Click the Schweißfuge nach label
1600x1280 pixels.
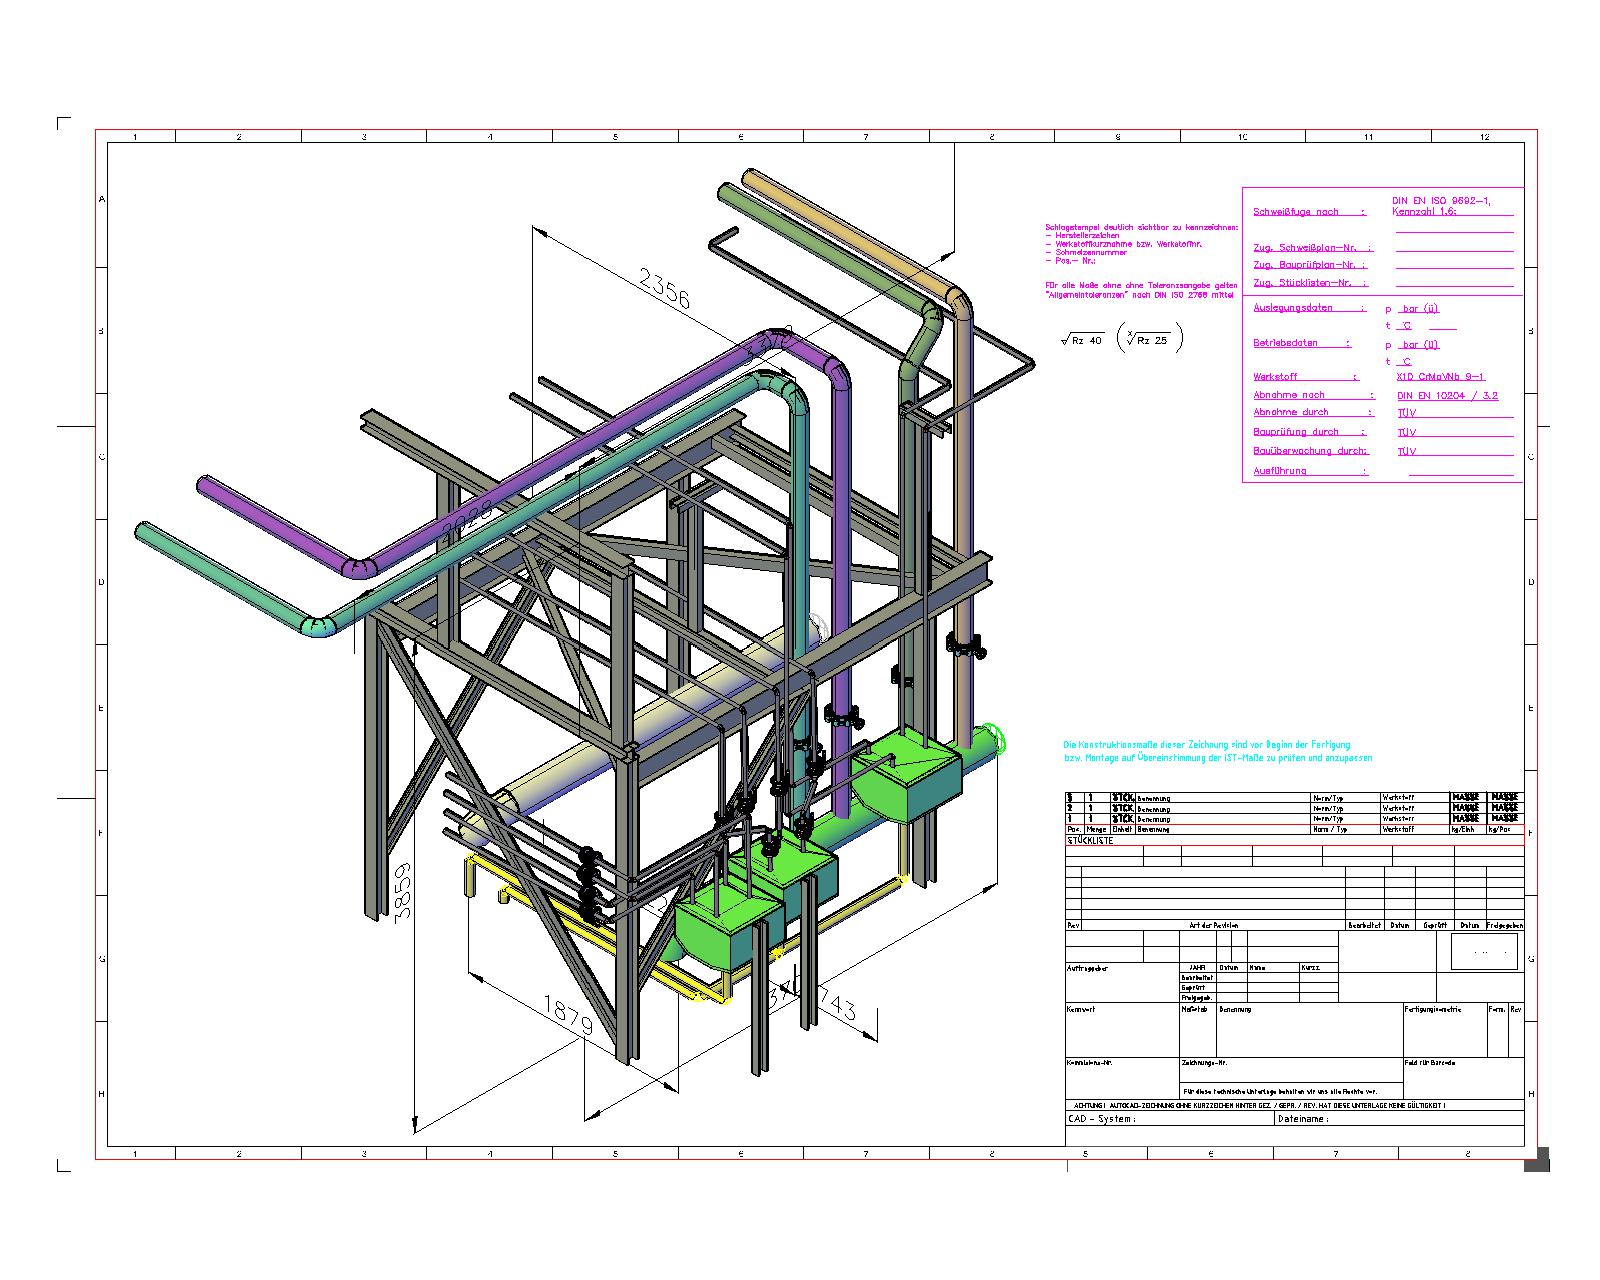tap(1296, 212)
